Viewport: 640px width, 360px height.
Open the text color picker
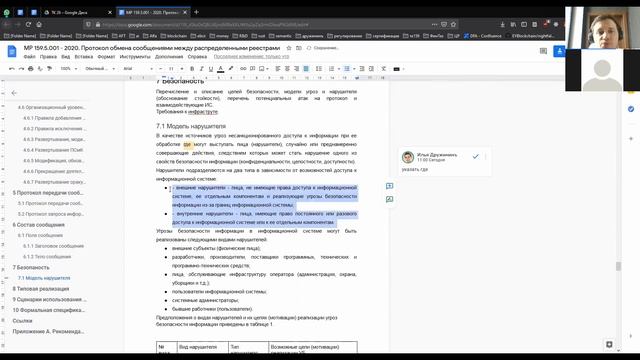(220, 69)
